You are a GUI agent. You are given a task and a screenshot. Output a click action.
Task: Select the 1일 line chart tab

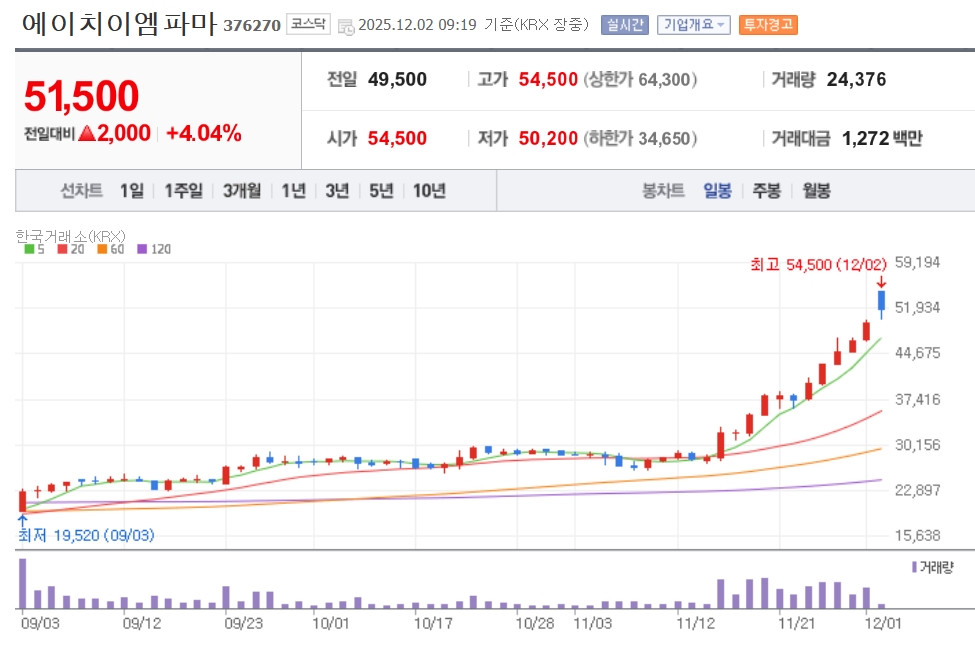[131, 191]
